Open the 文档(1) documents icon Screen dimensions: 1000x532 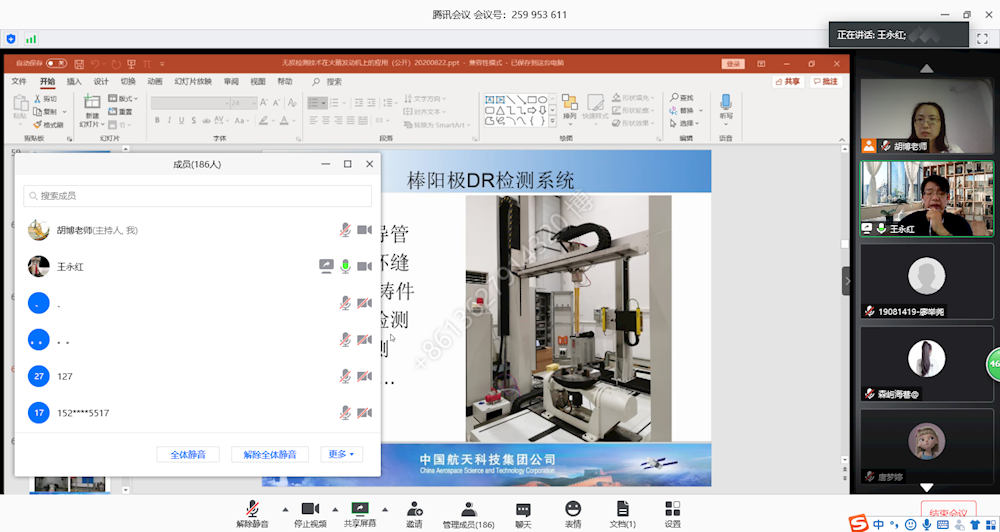[x=622, y=509]
